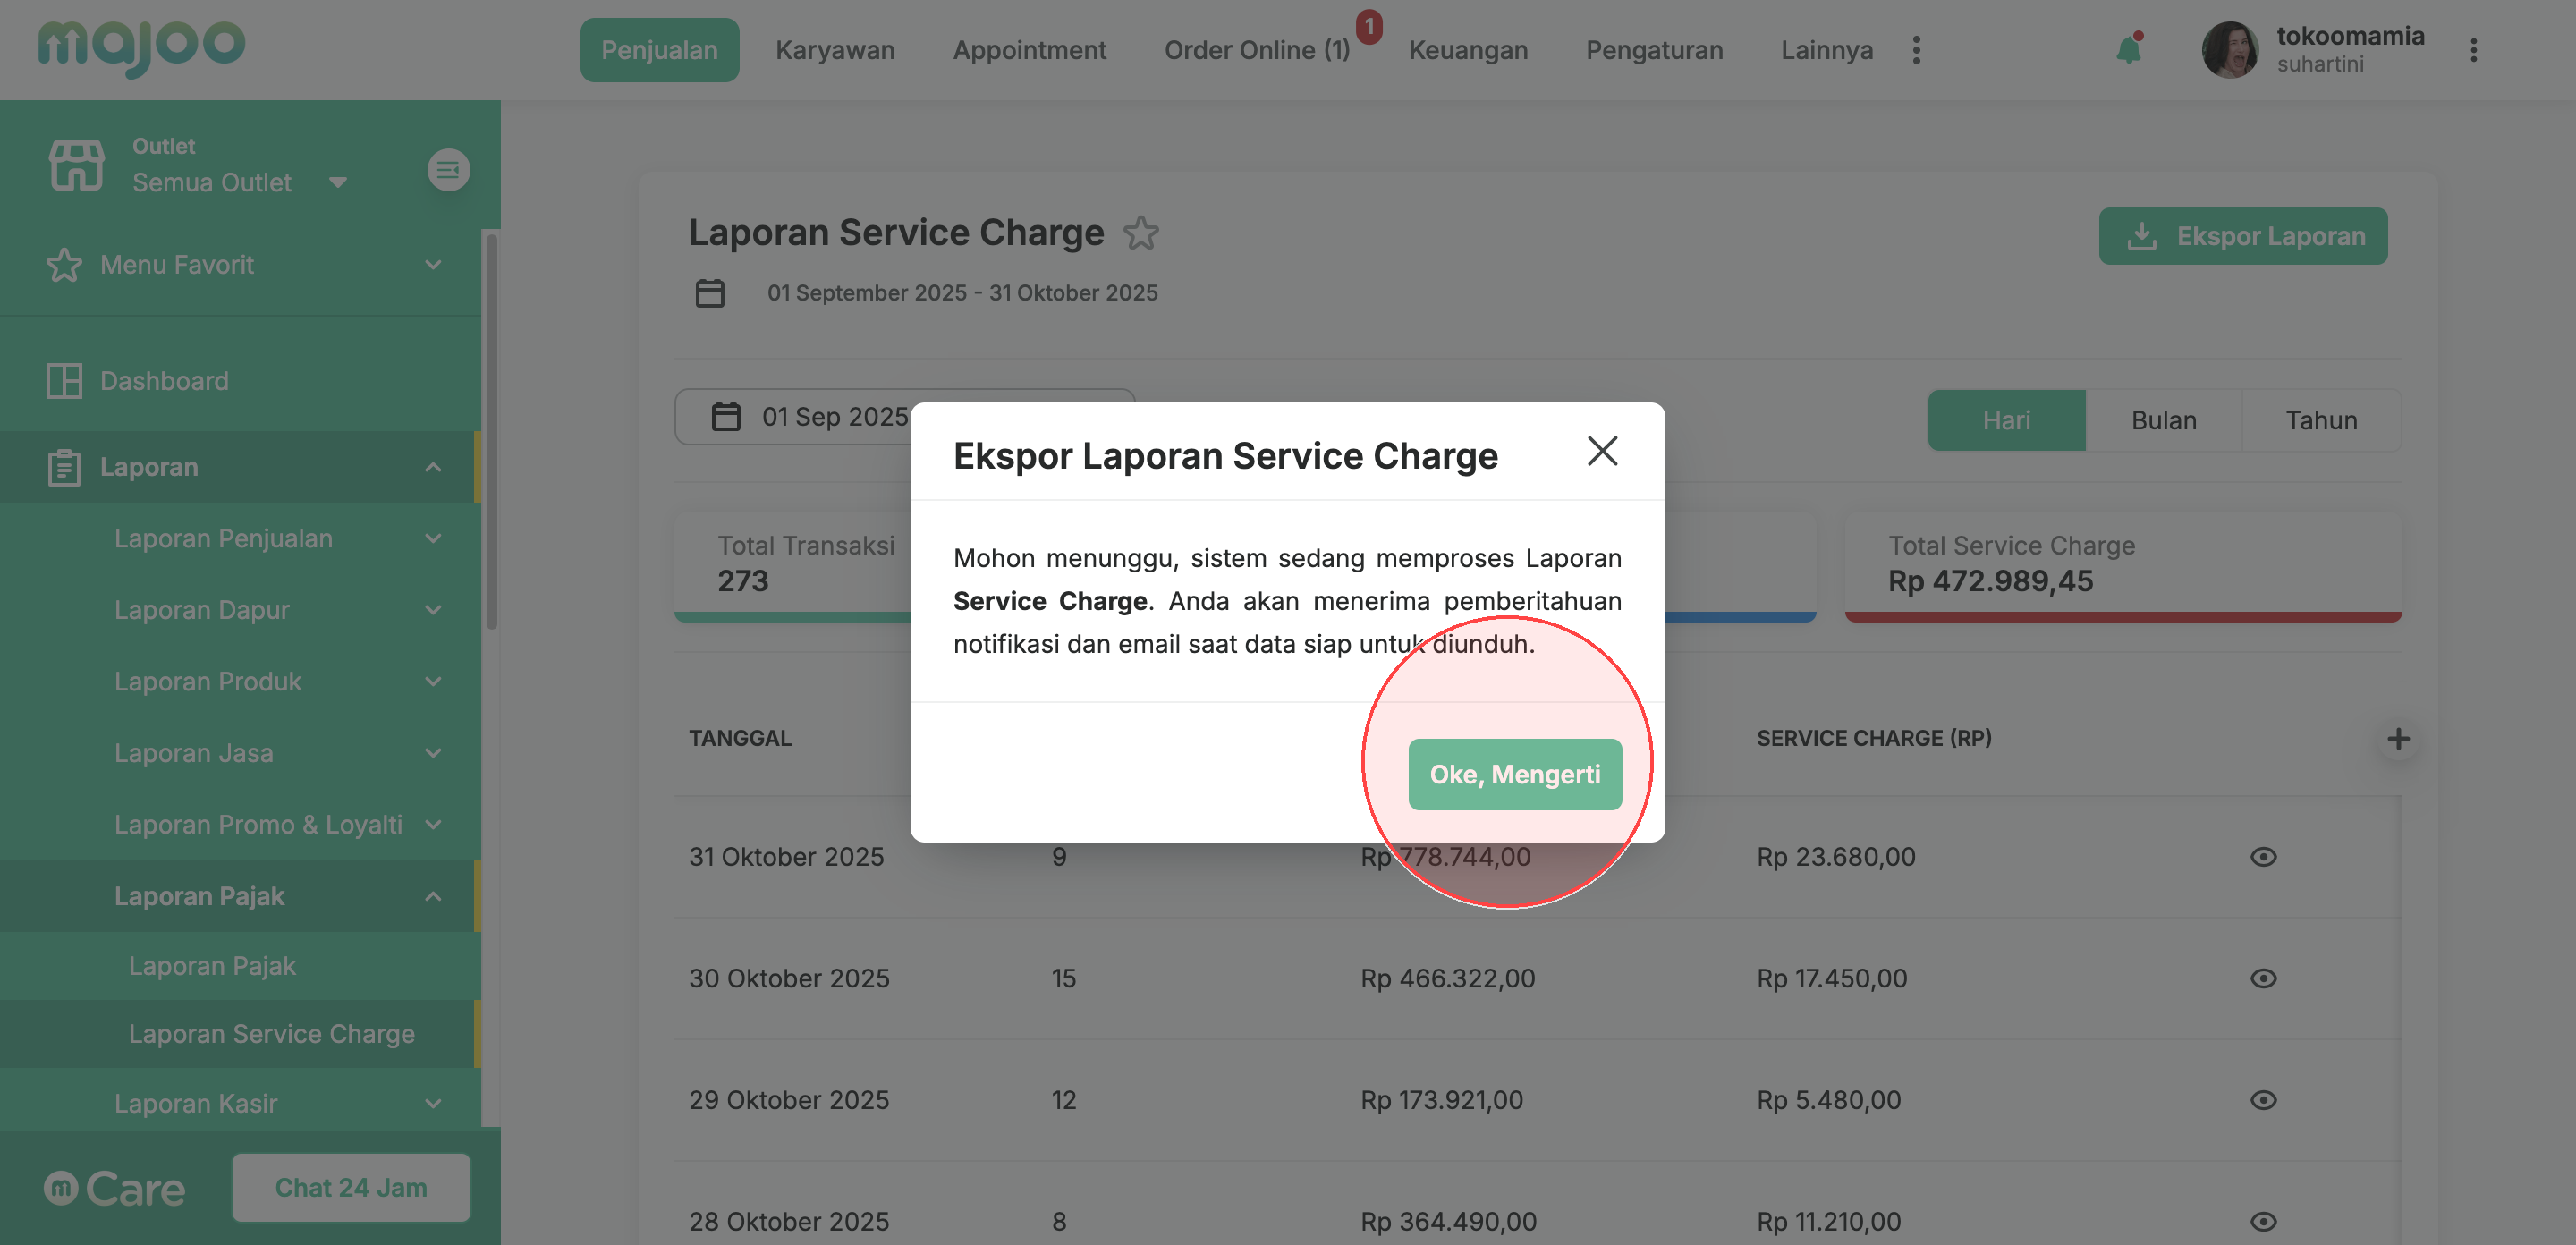Open the Keuangan menu
Image resolution: width=2576 pixels, height=1245 pixels.
1467,50
